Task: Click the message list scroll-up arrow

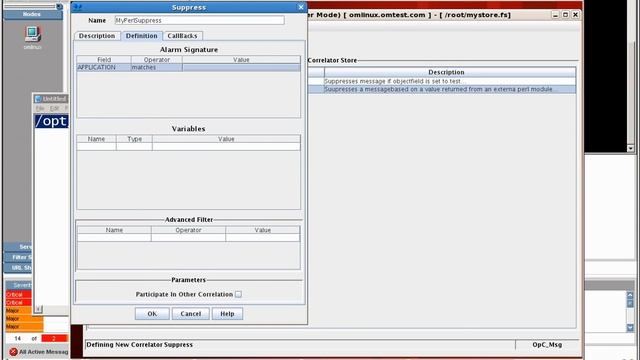Action: [x=630, y=295]
